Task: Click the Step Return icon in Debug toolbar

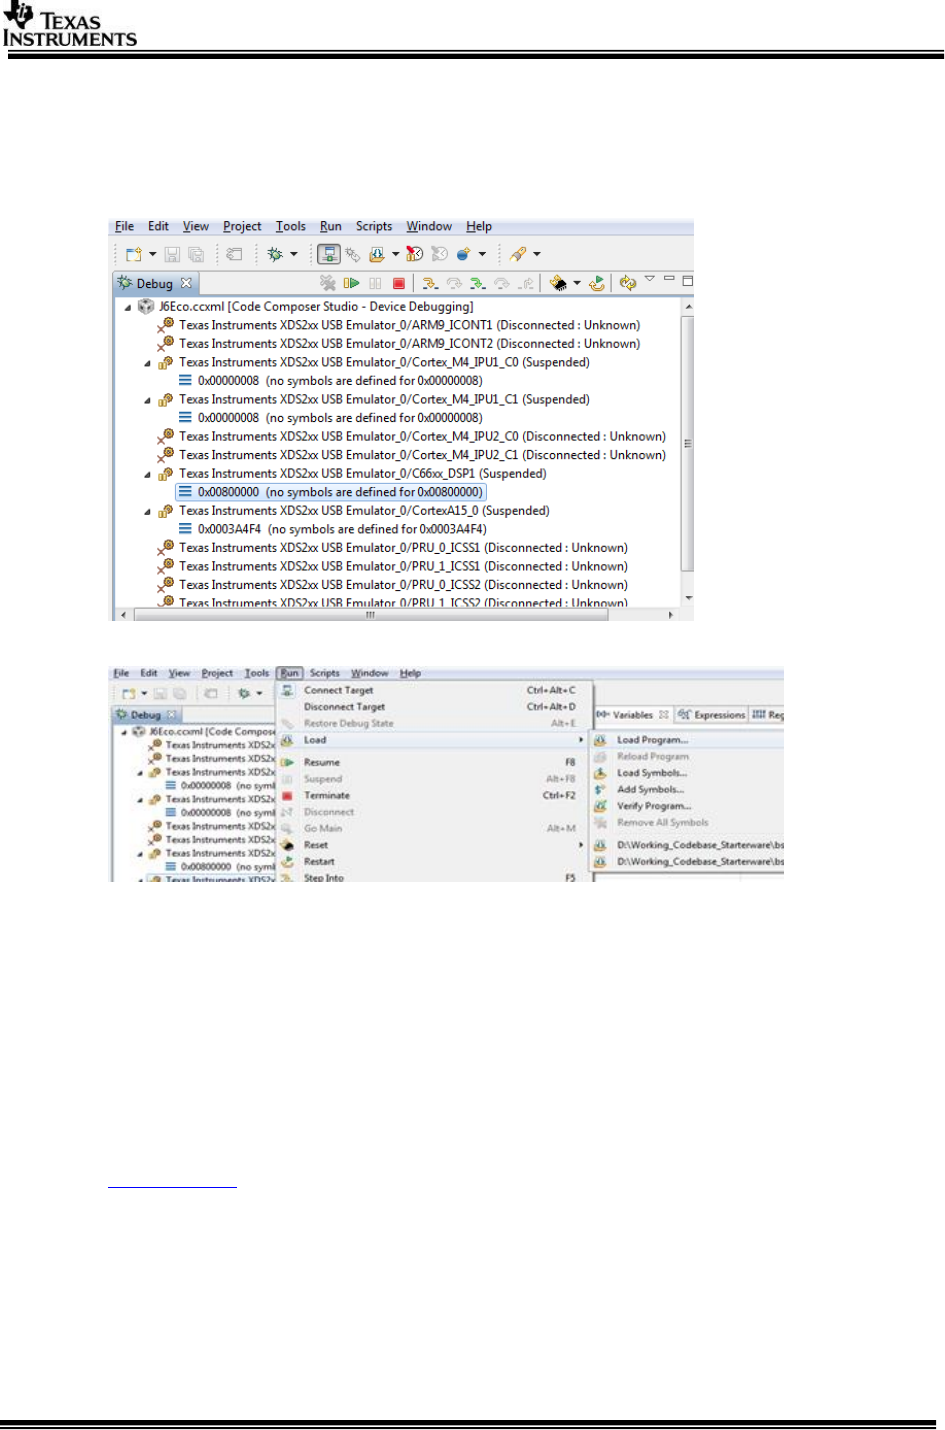Action: (526, 284)
